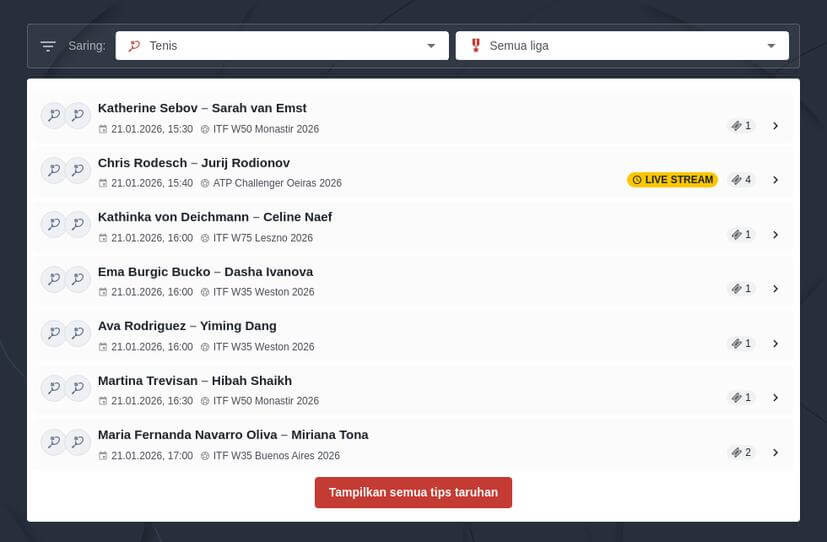Click the filter icon beside Saring
The image size is (827, 542).
(48, 46)
